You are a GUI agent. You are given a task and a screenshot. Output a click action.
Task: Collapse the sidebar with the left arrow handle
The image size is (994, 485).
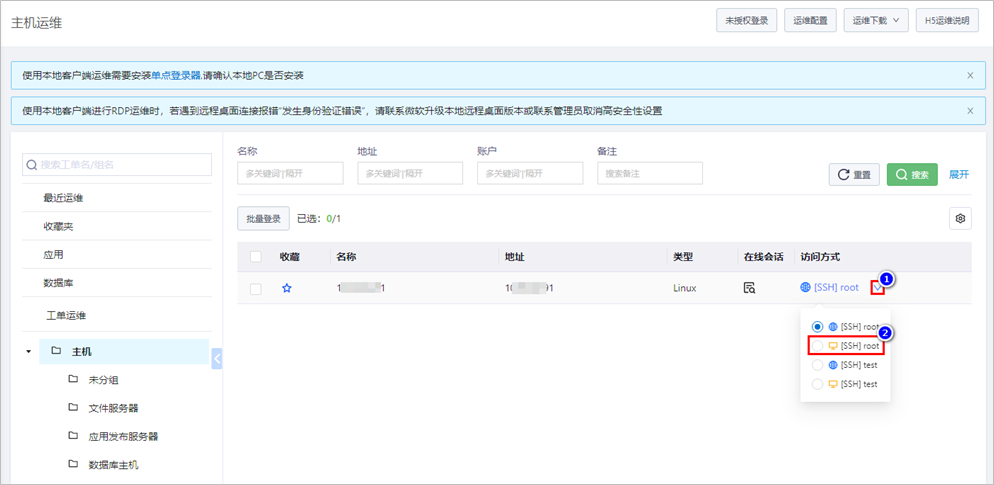217,358
